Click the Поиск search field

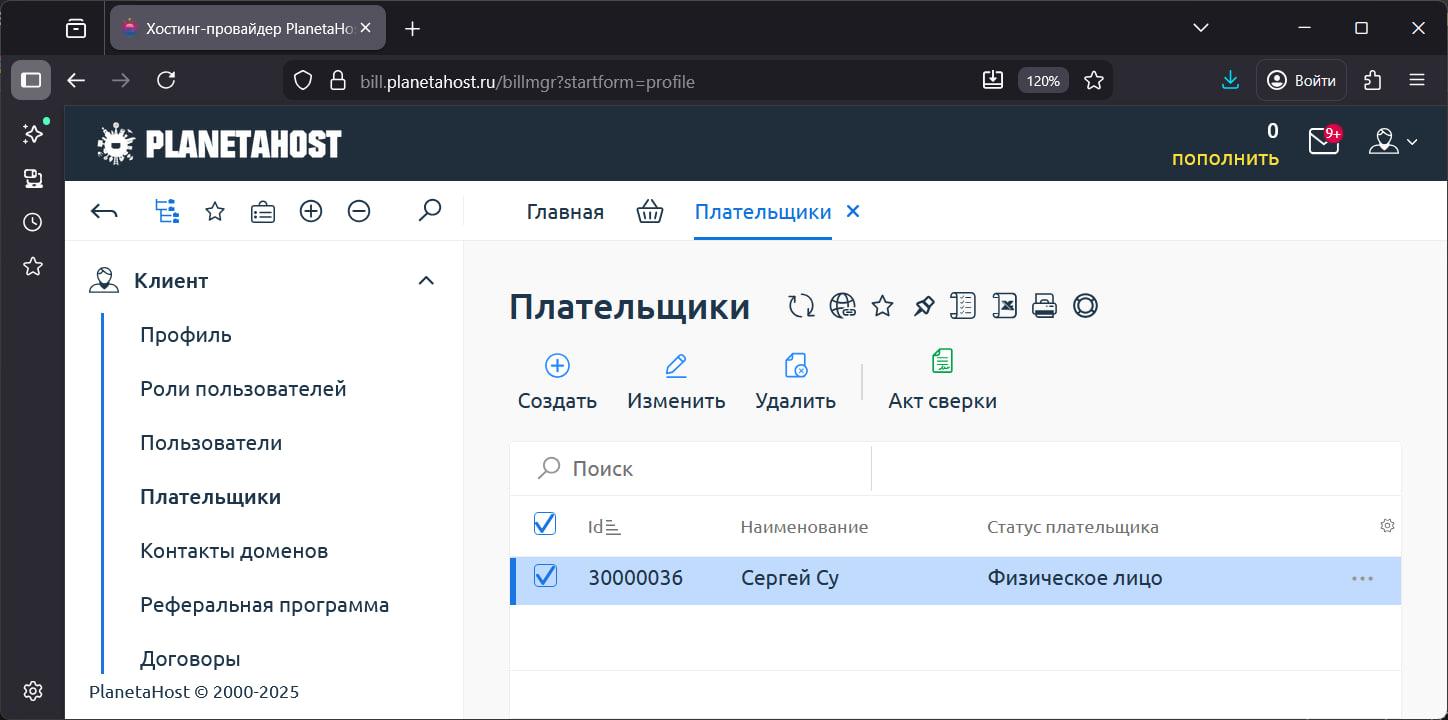pyautogui.click(x=700, y=468)
